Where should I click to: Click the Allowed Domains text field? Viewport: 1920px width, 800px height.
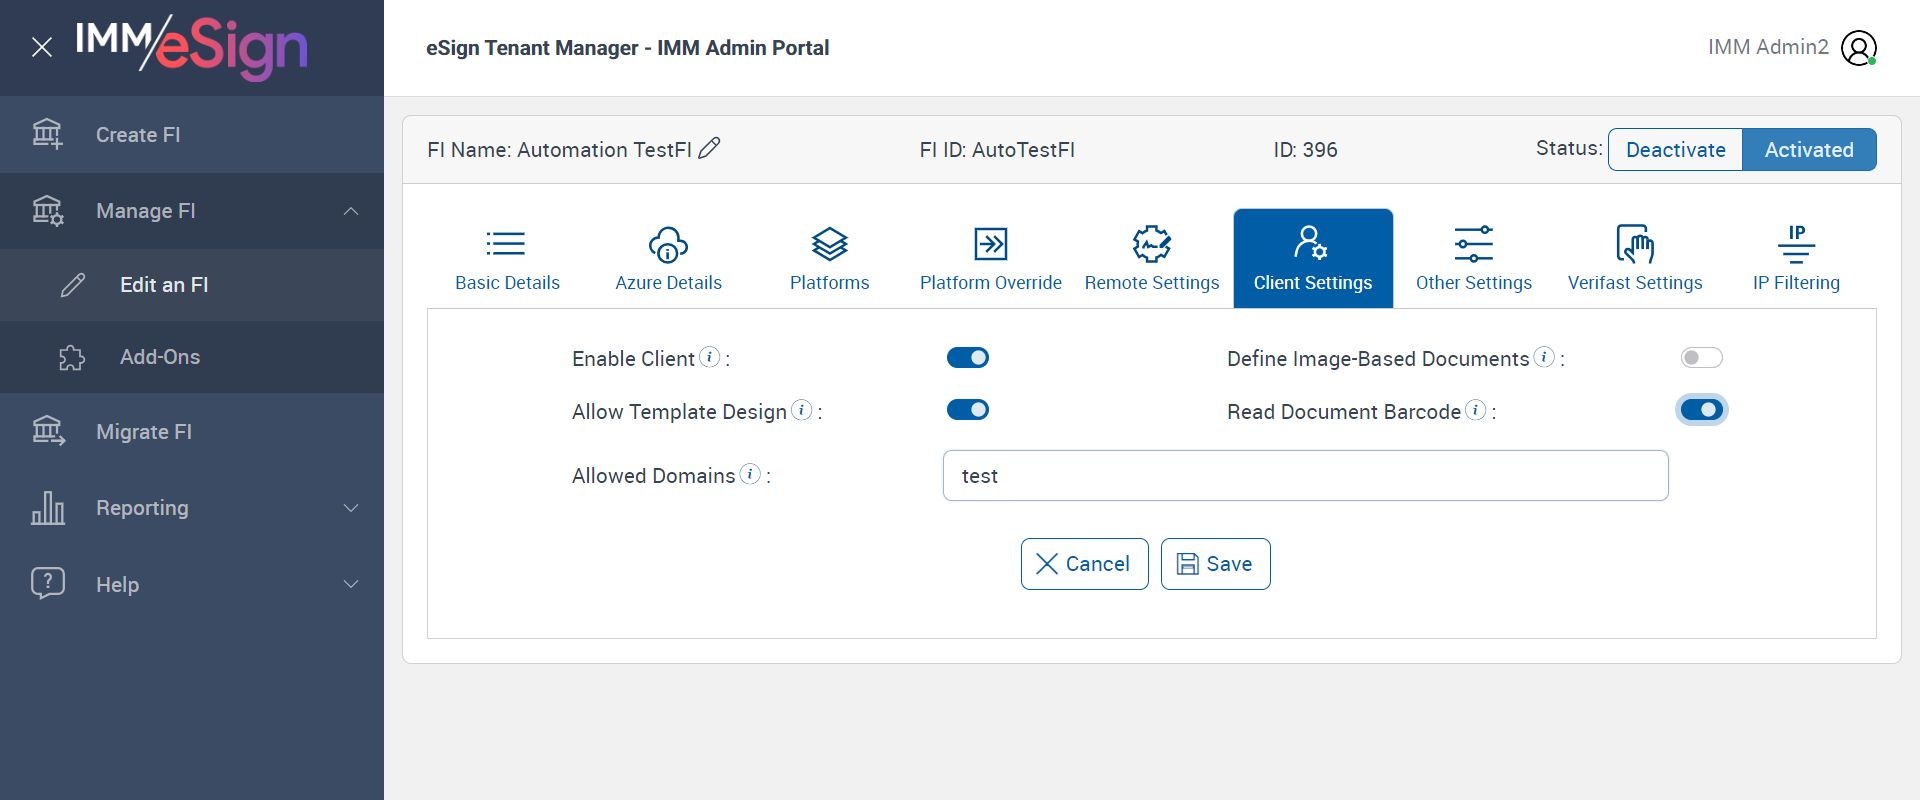click(1305, 476)
